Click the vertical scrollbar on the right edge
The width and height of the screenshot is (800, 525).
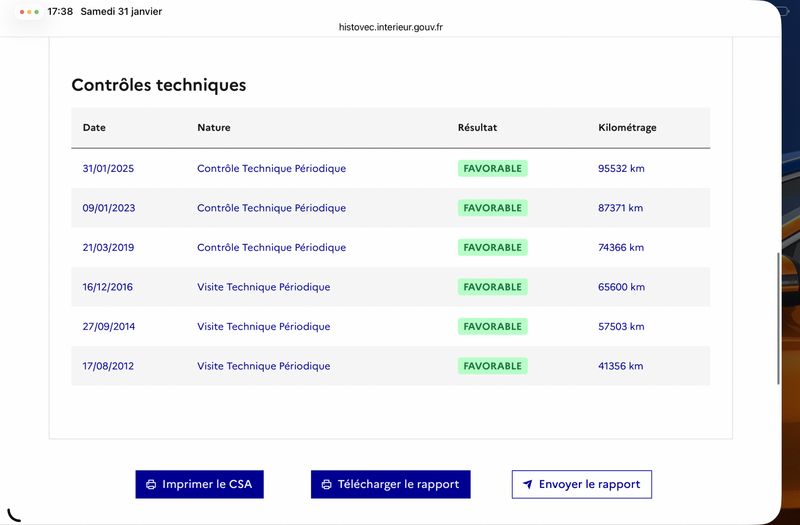[x=779, y=318]
